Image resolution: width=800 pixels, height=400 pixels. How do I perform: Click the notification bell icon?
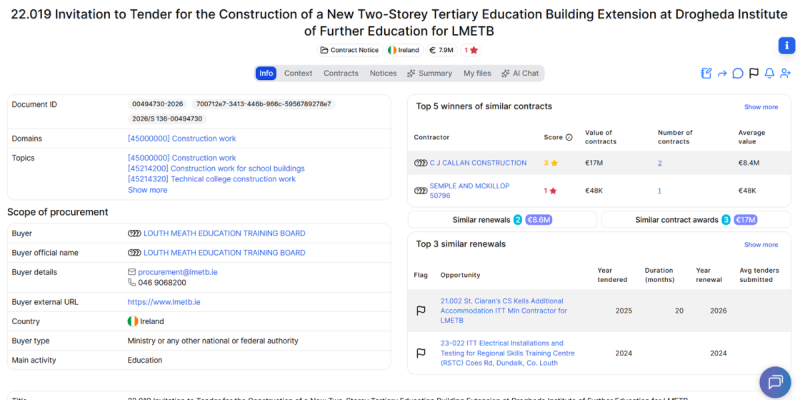(x=769, y=73)
